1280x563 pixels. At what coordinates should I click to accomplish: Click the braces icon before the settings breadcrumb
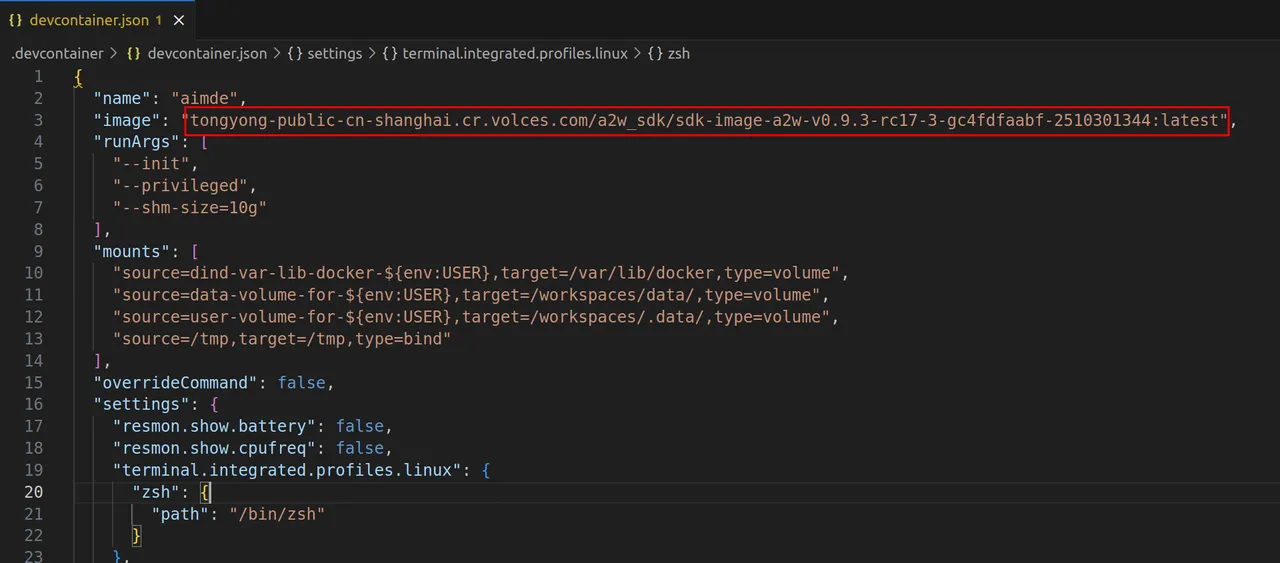click(x=295, y=53)
